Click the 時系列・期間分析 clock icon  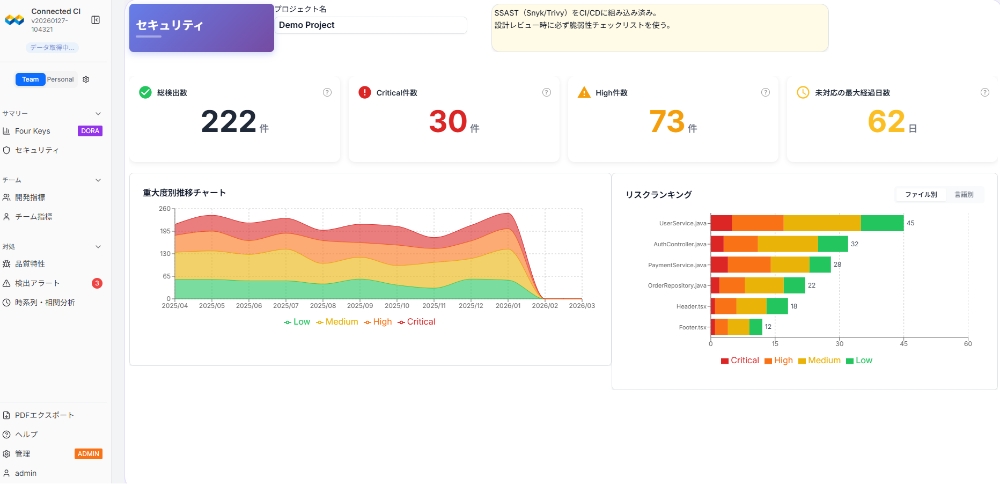point(6,302)
